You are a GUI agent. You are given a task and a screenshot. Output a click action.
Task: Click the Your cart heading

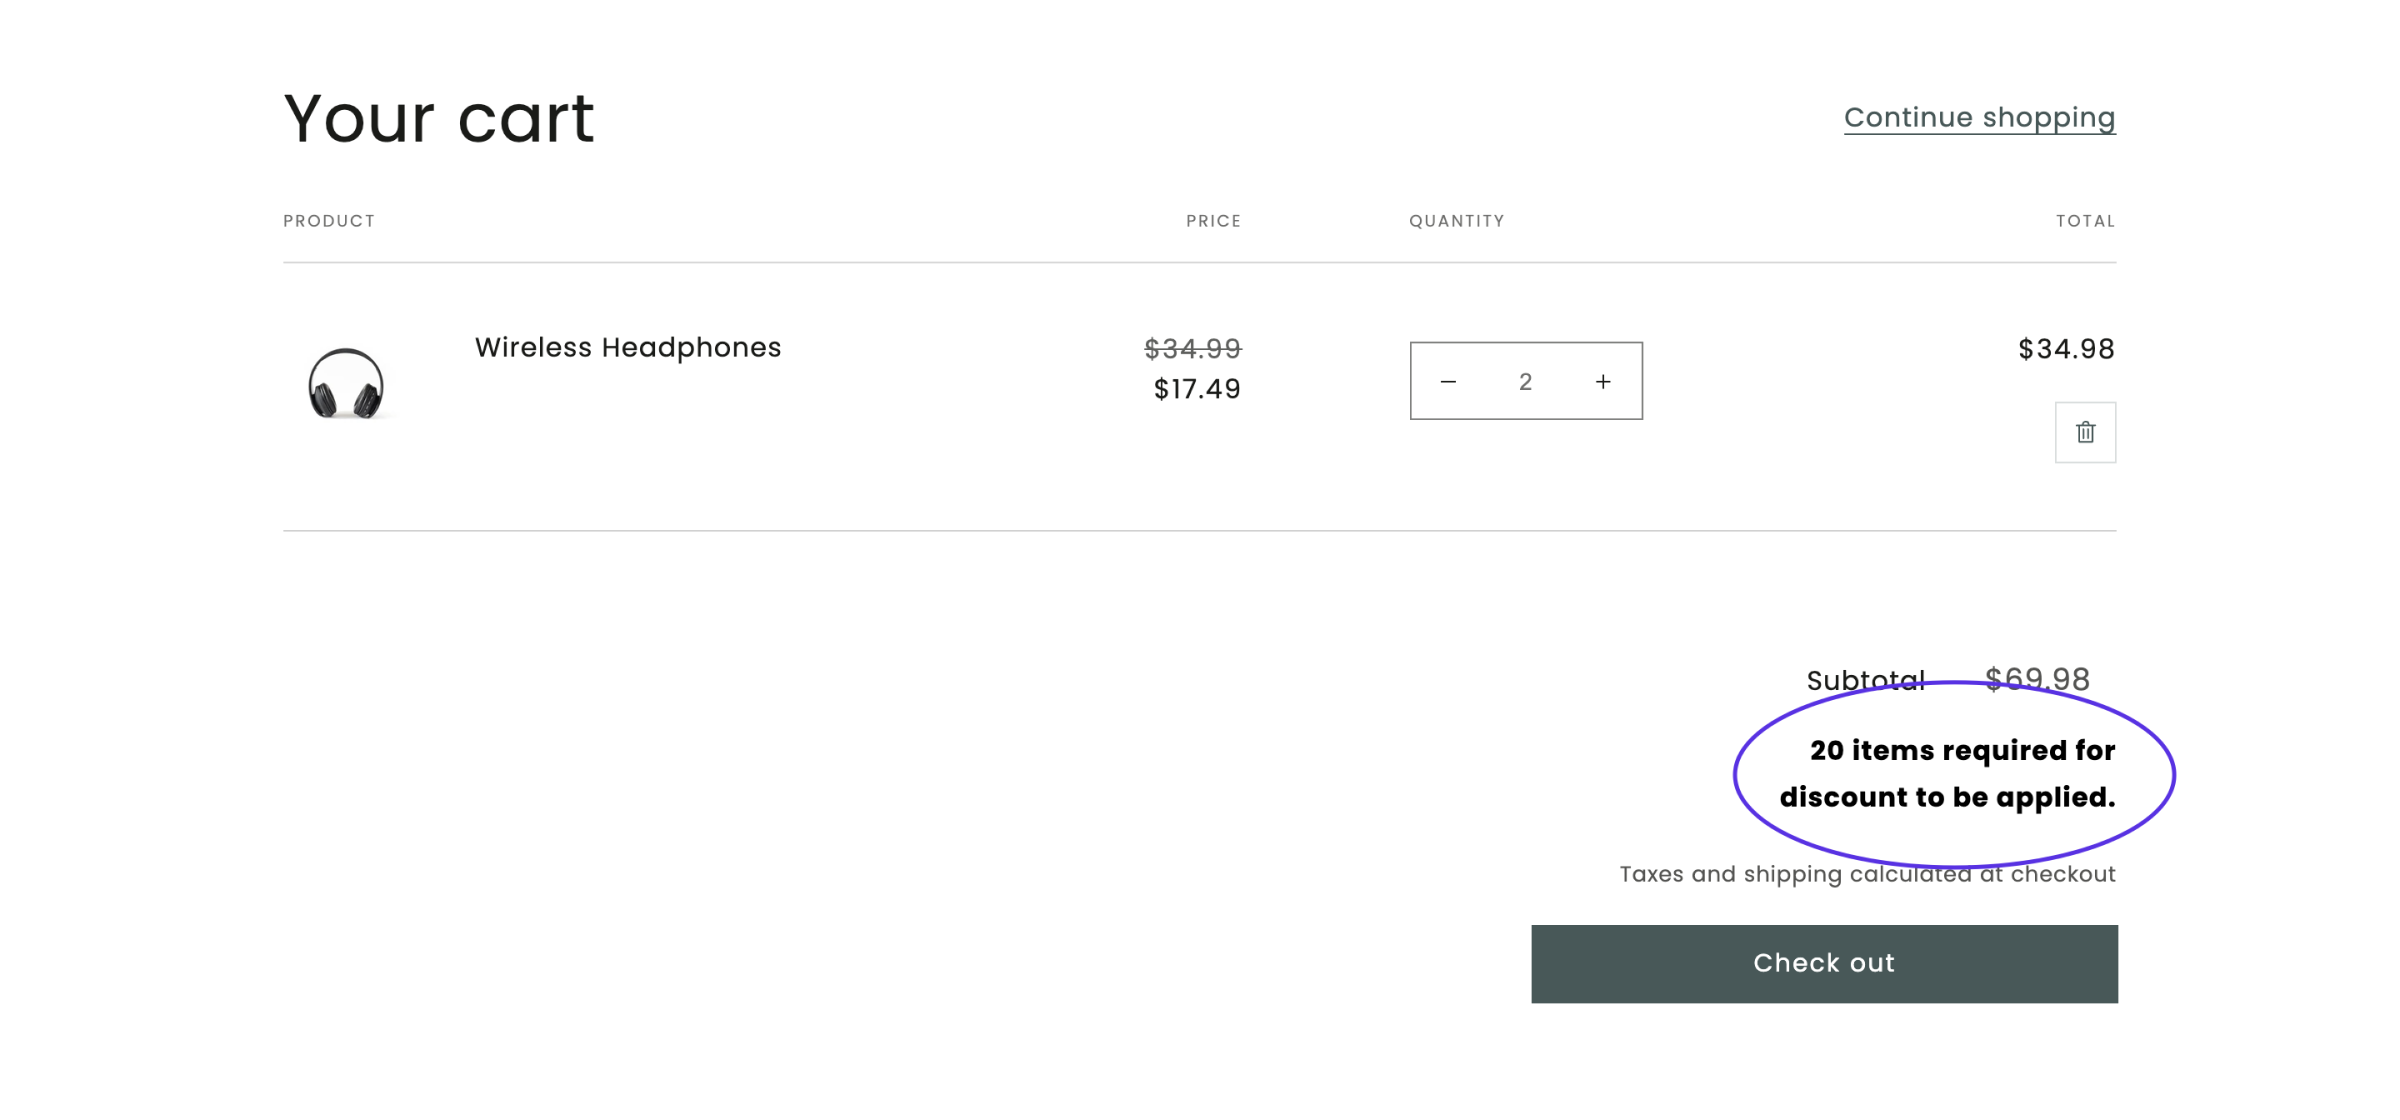click(x=439, y=118)
